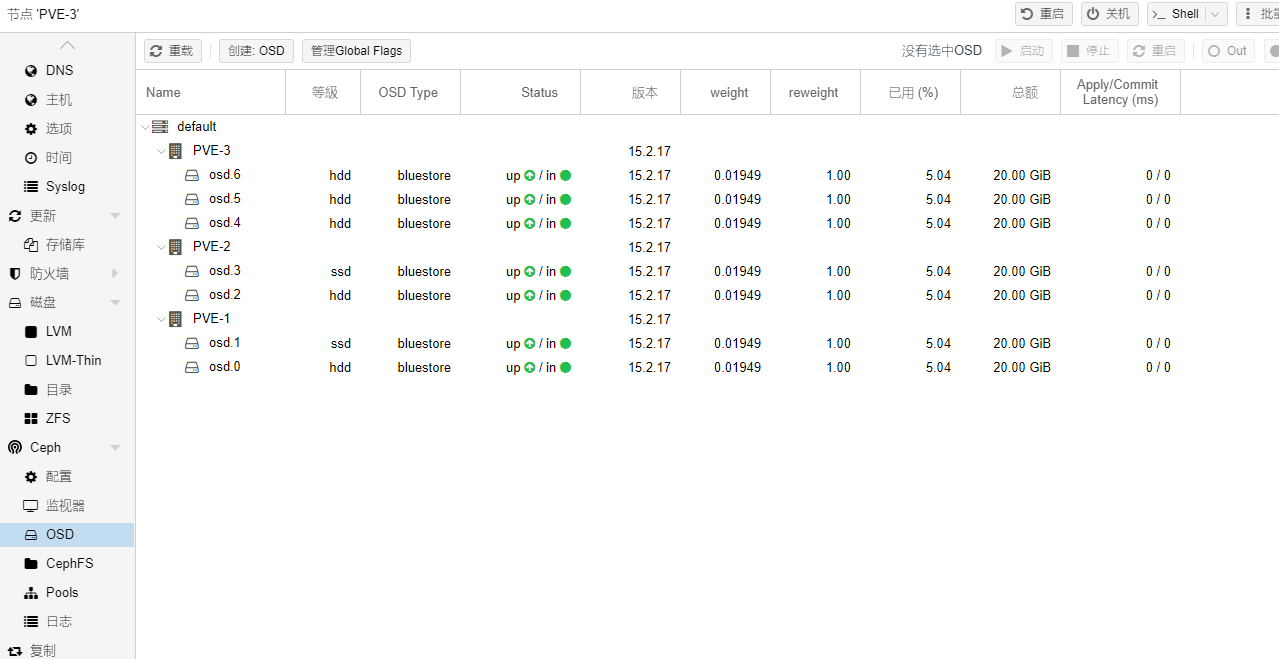Click the osd.4 drive icon
1279x659 pixels.
coord(193,223)
